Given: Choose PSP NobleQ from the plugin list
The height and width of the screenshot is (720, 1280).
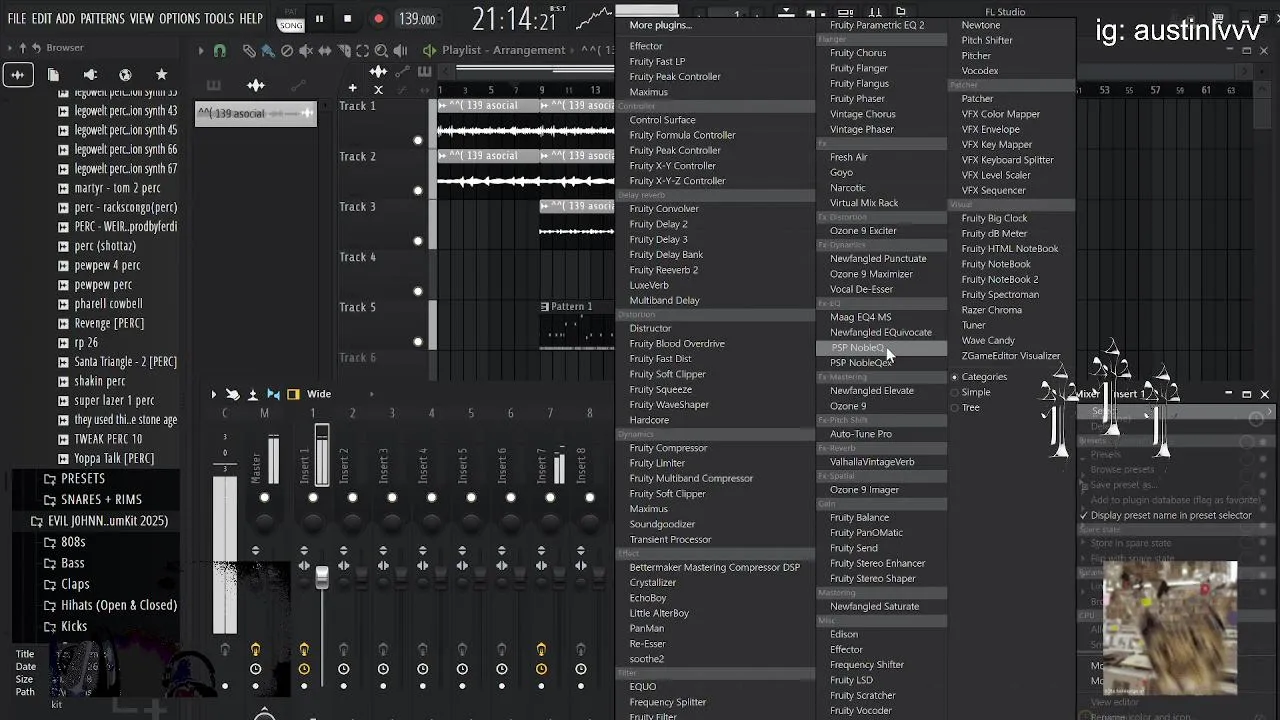Looking at the screenshot, I should pyautogui.click(x=882, y=347).
